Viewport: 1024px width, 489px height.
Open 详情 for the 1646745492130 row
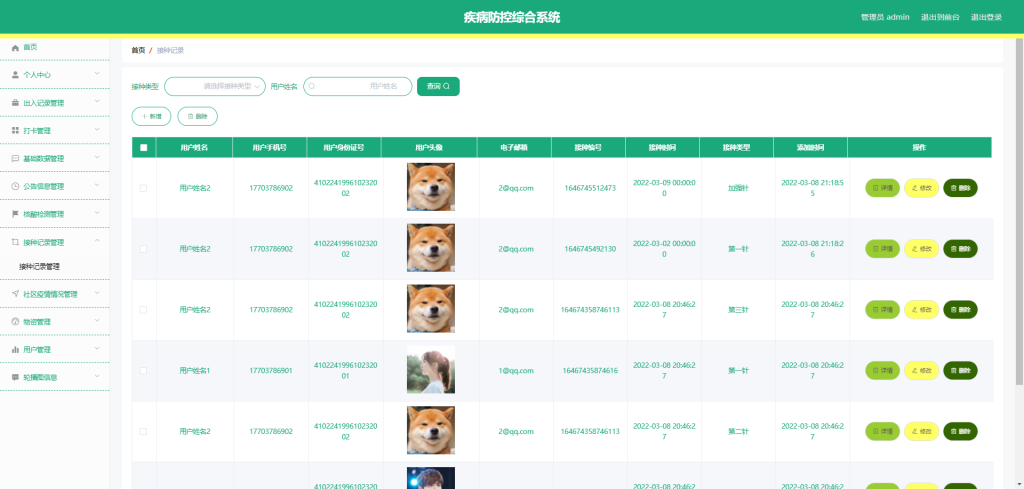(x=882, y=249)
